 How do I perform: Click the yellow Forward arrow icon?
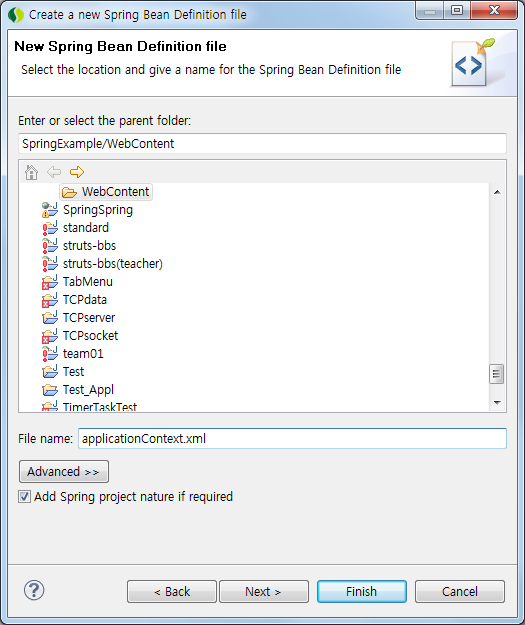77,172
